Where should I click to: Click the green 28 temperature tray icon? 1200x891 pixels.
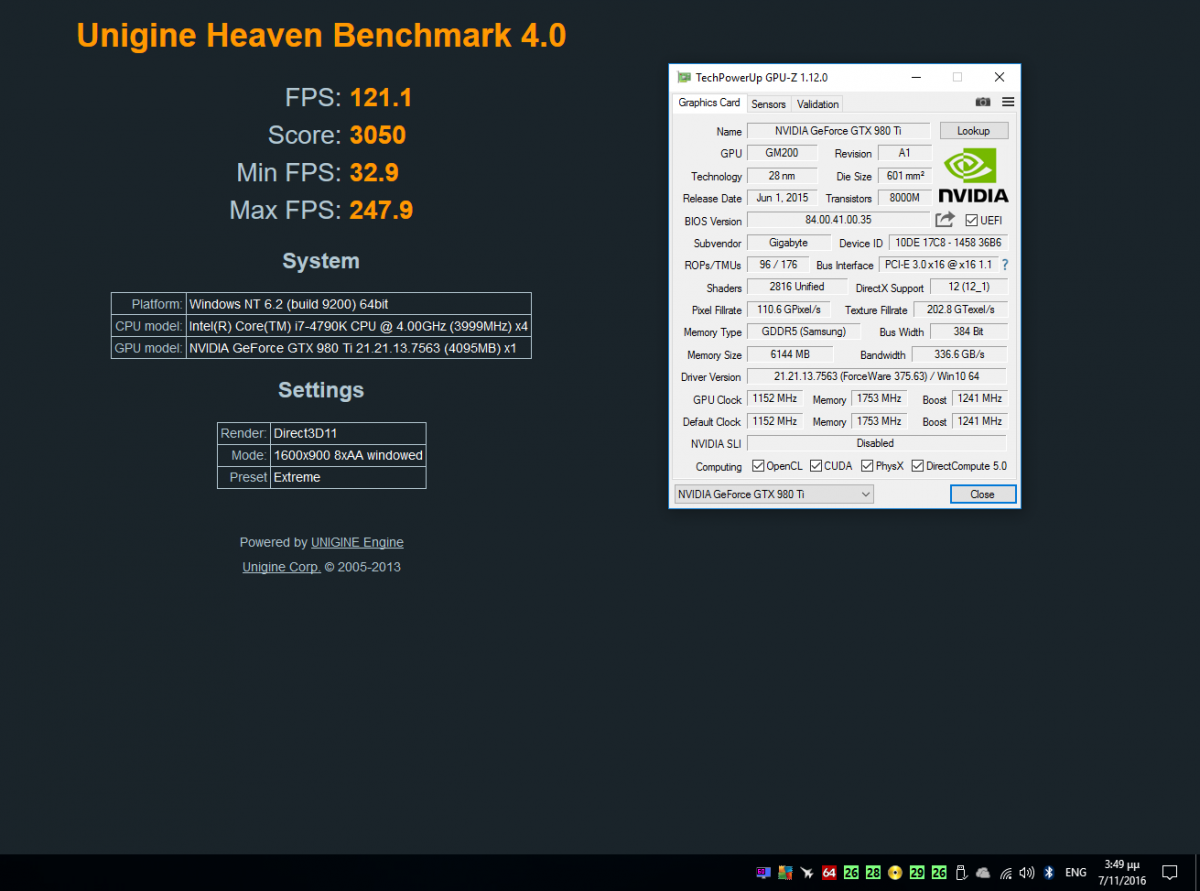pos(873,872)
